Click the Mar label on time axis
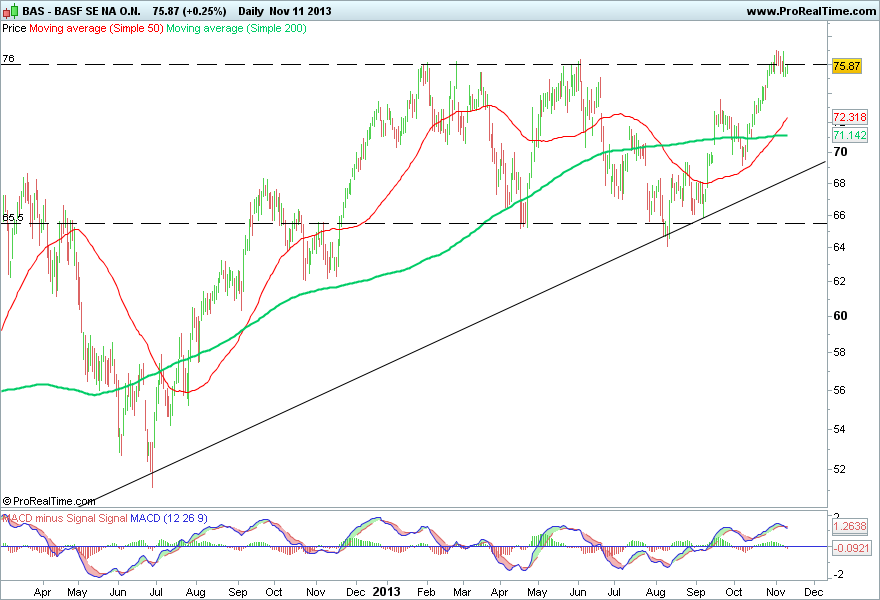This screenshot has height=600, width=880. (462, 592)
